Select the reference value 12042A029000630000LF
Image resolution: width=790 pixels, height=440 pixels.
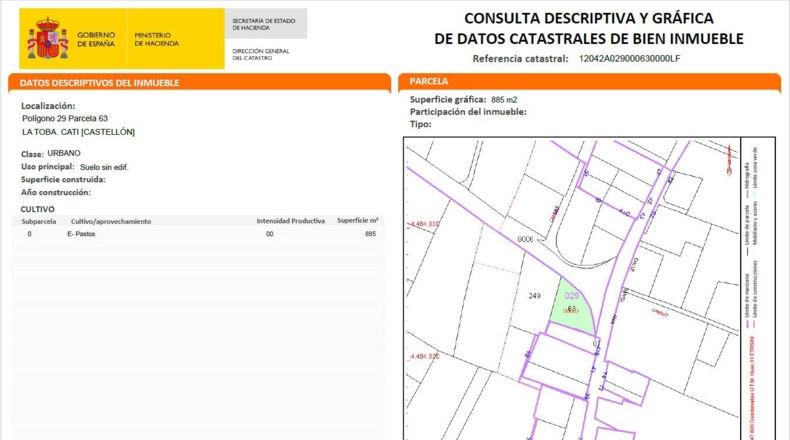629,58
